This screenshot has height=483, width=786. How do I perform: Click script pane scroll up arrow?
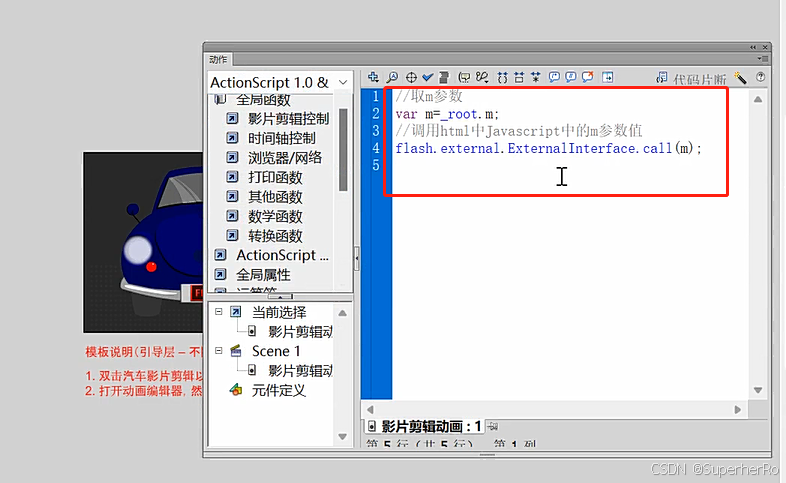(758, 99)
